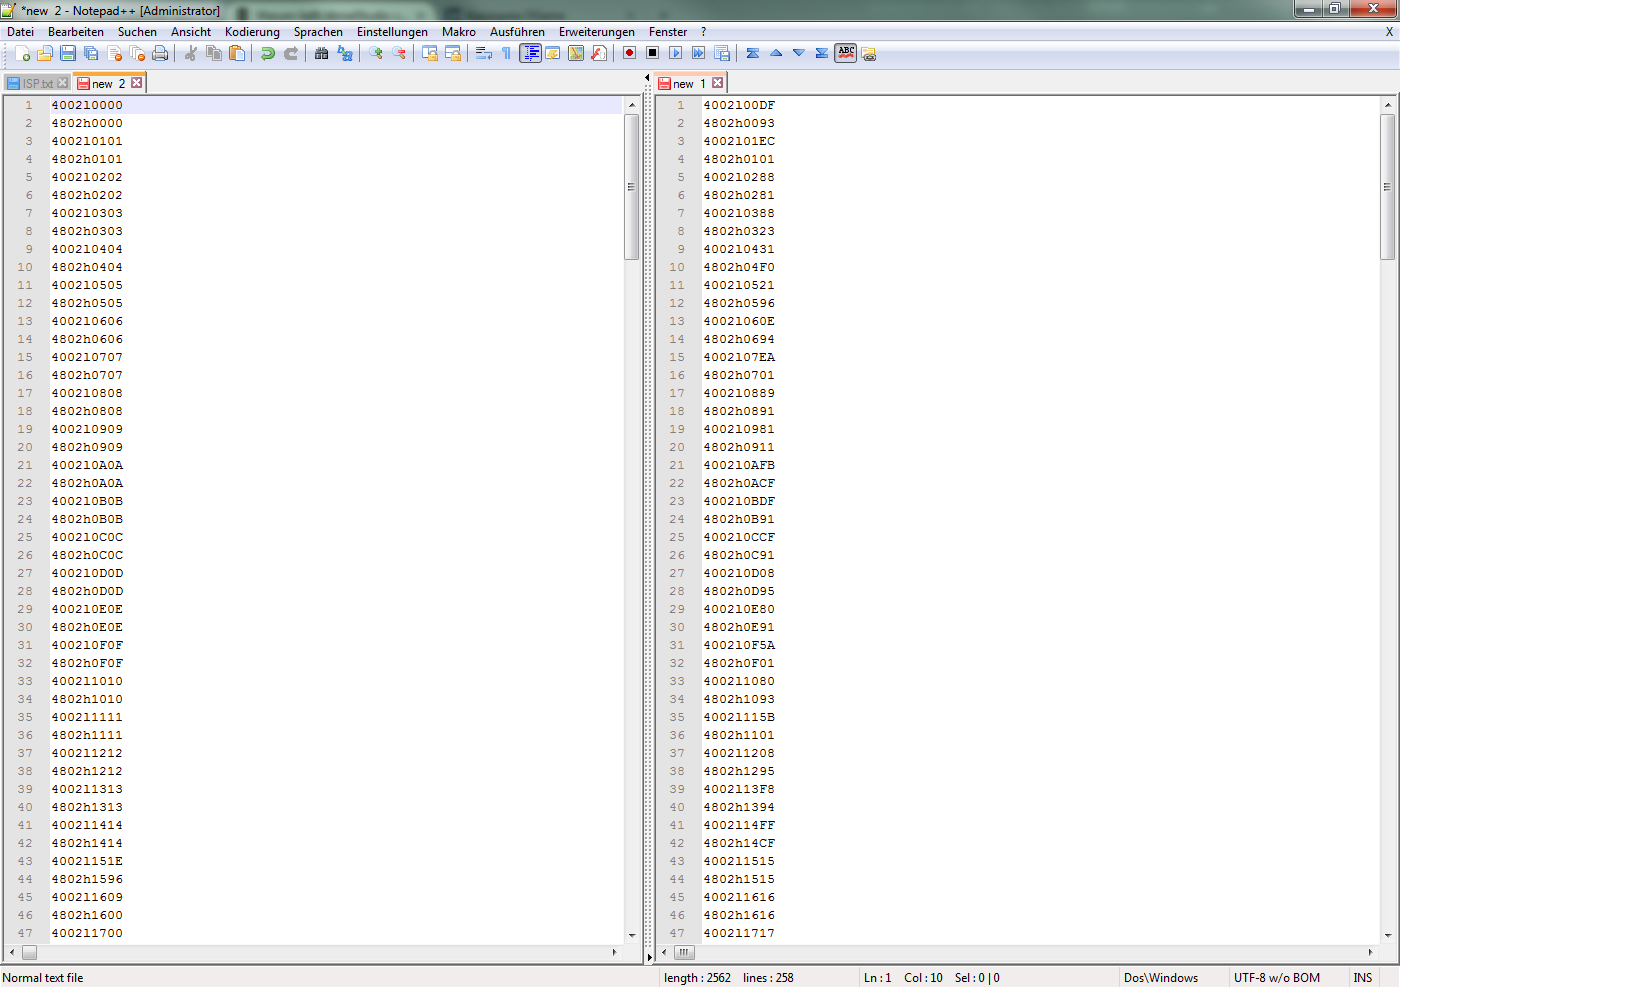Copy selection toolbar icon
1652x988 pixels.
point(214,53)
